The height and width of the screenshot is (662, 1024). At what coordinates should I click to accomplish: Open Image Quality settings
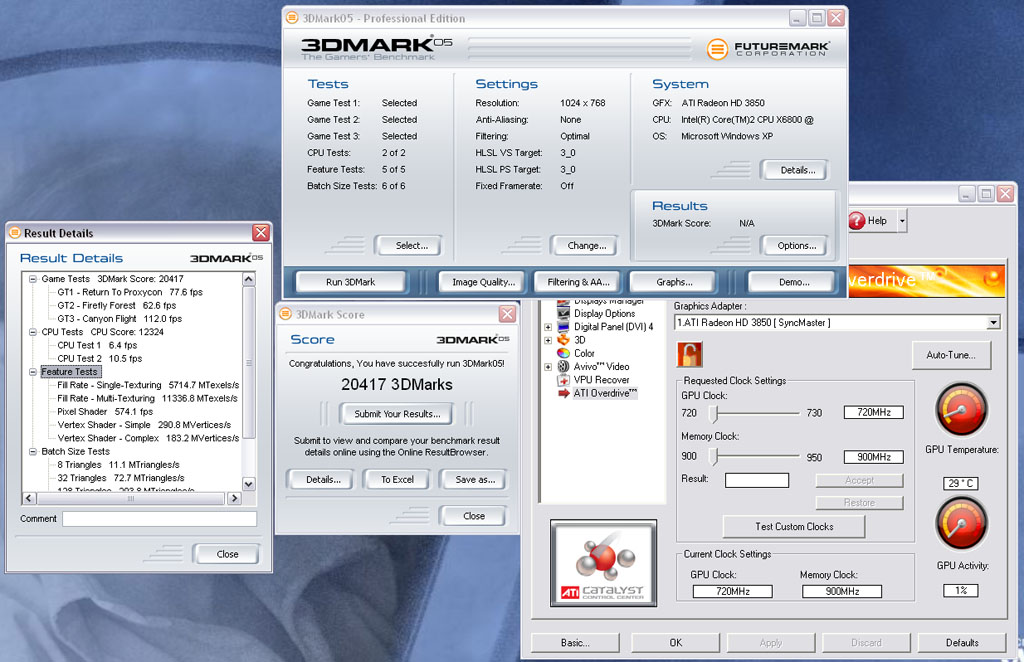click(x=483, y=282)
